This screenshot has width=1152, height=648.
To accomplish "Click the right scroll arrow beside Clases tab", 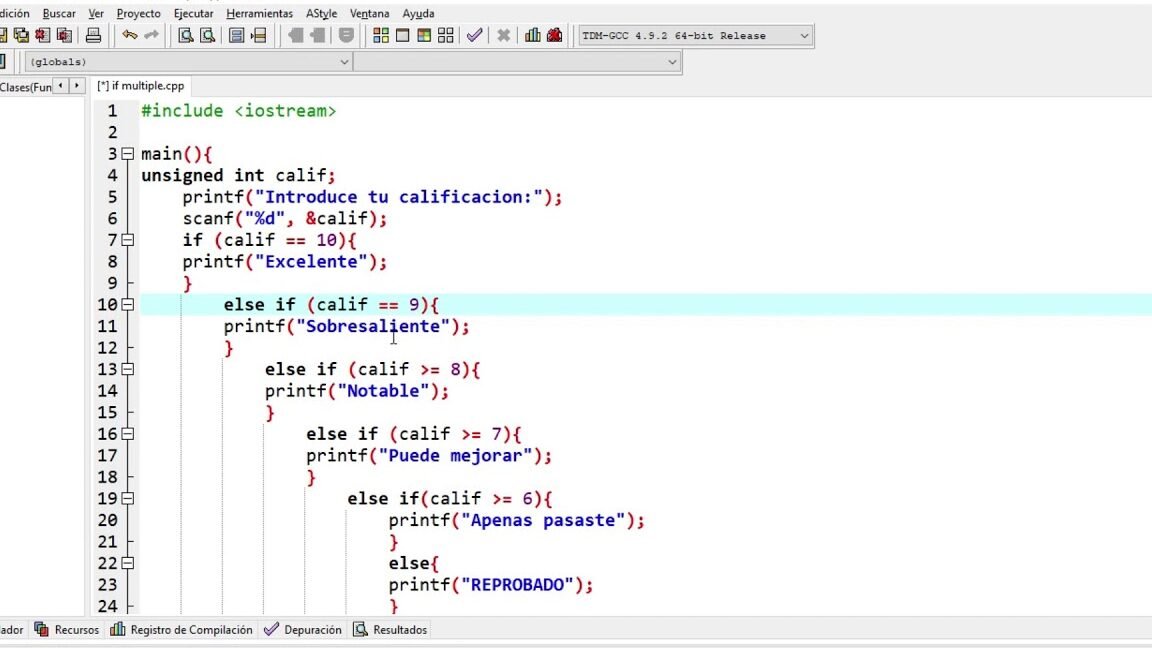I will coord(77,87).
